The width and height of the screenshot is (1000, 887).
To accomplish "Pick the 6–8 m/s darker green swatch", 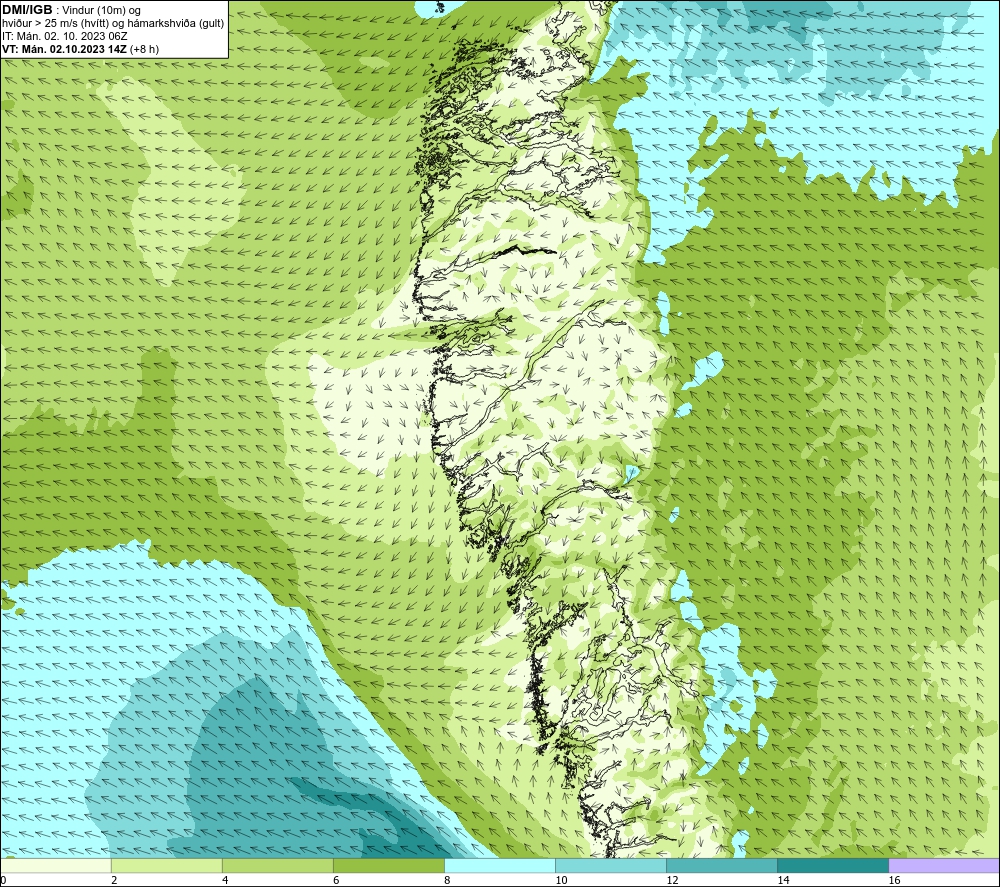I will pos(388,865).
